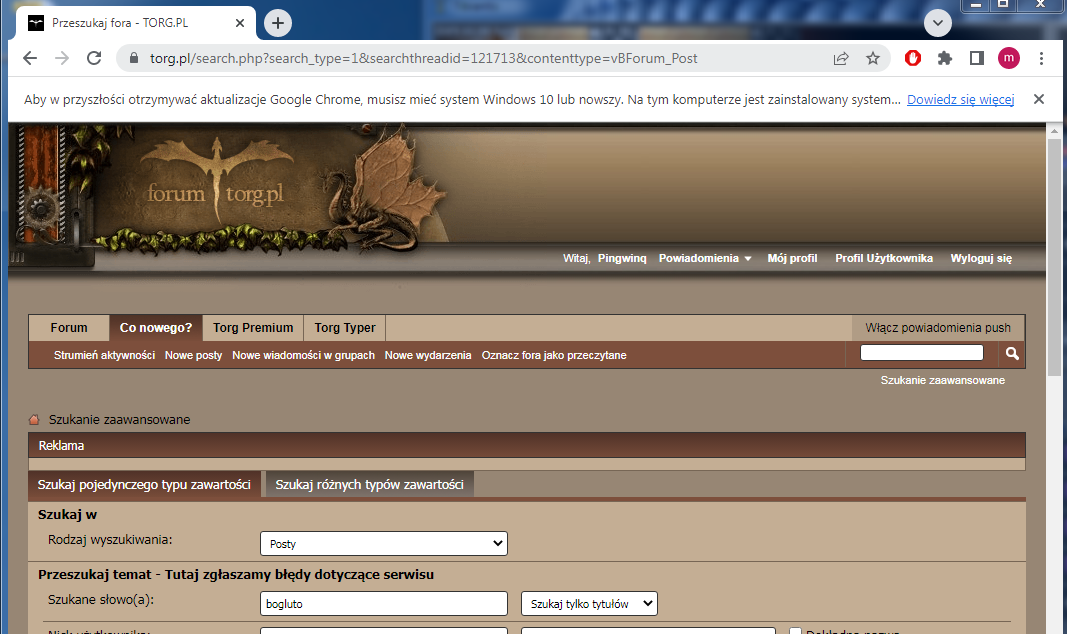
Task: Click the red ad blocker extension icon
Action: click(913, 58)
